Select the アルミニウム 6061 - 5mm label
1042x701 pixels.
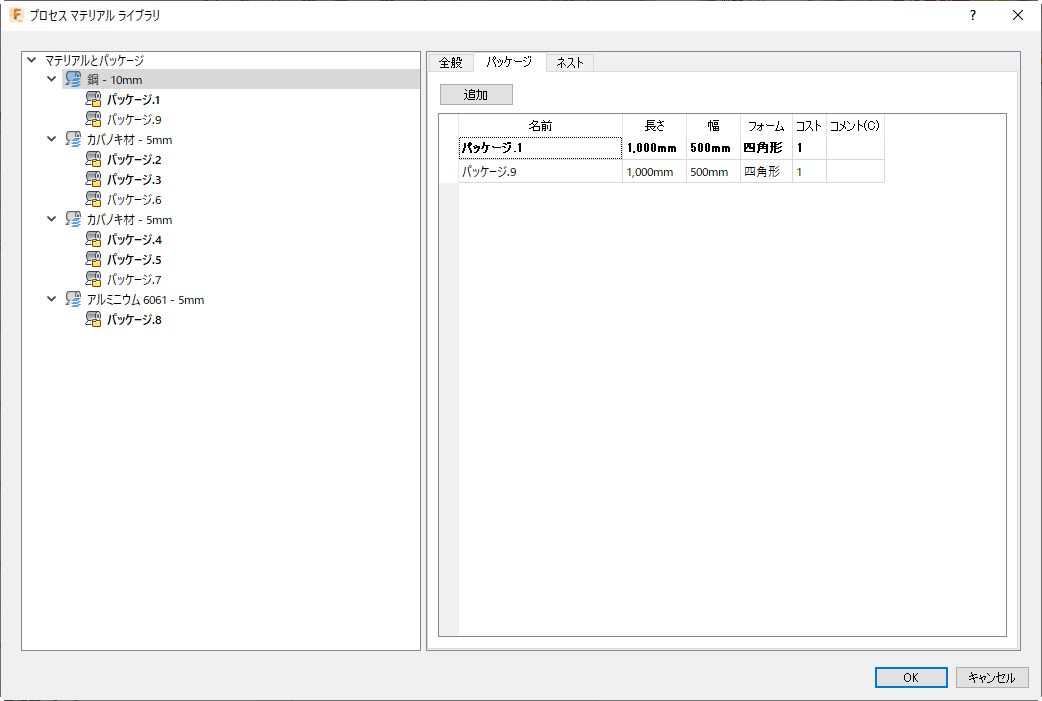pos(146,300)
